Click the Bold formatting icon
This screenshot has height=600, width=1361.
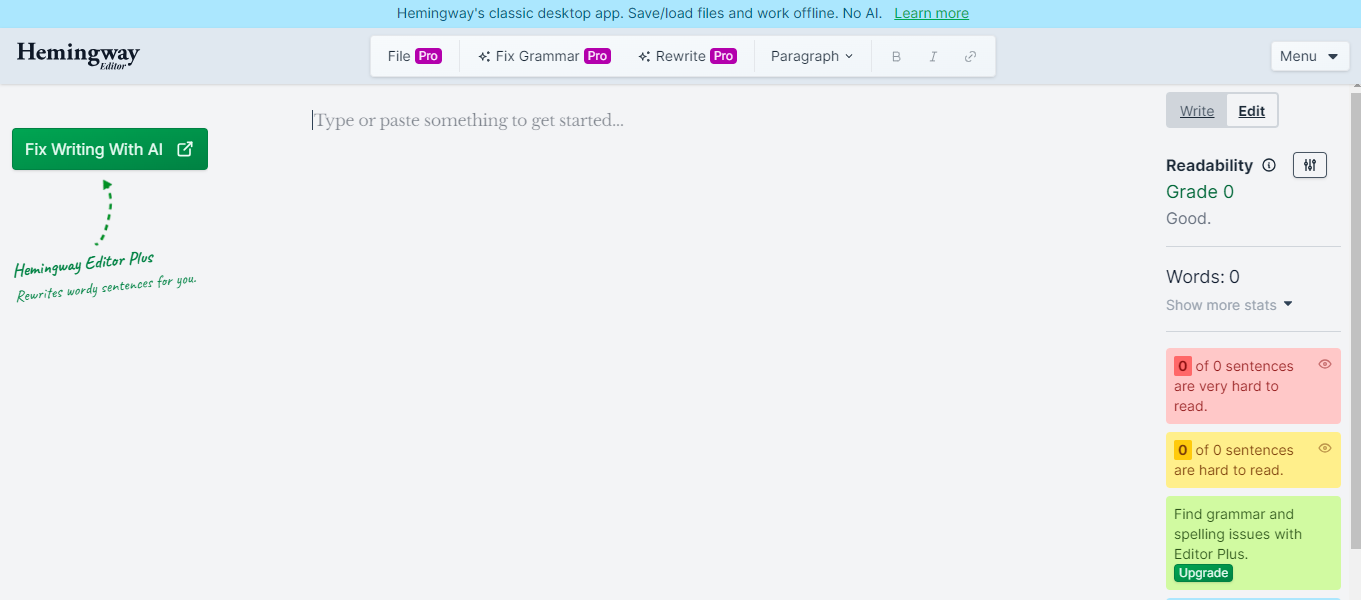point(896,57)
